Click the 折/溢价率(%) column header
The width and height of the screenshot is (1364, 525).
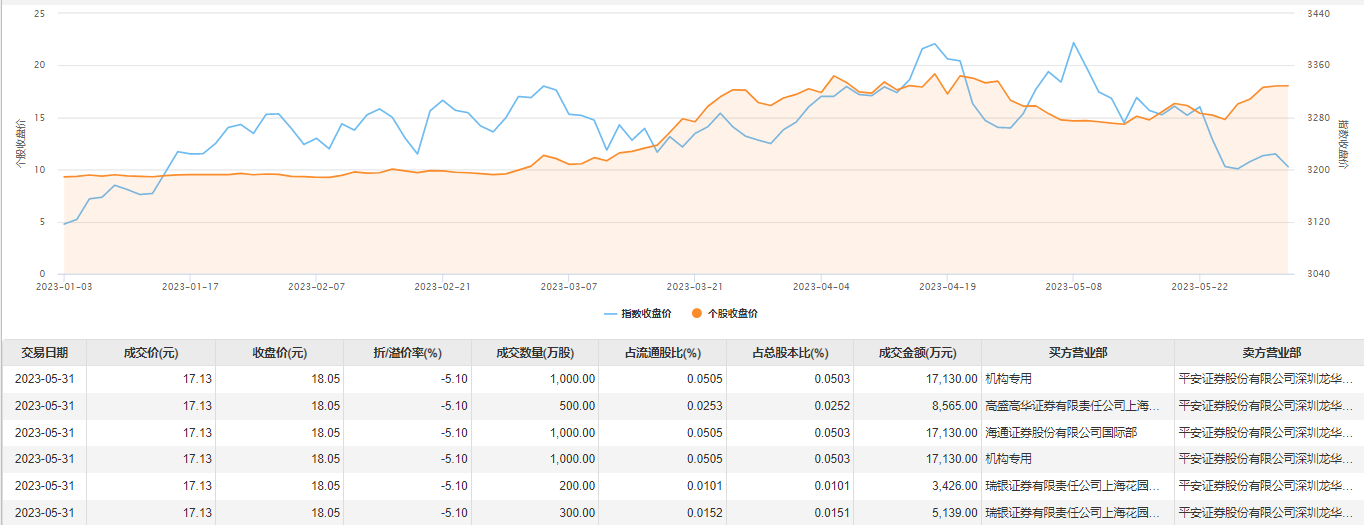407,353
